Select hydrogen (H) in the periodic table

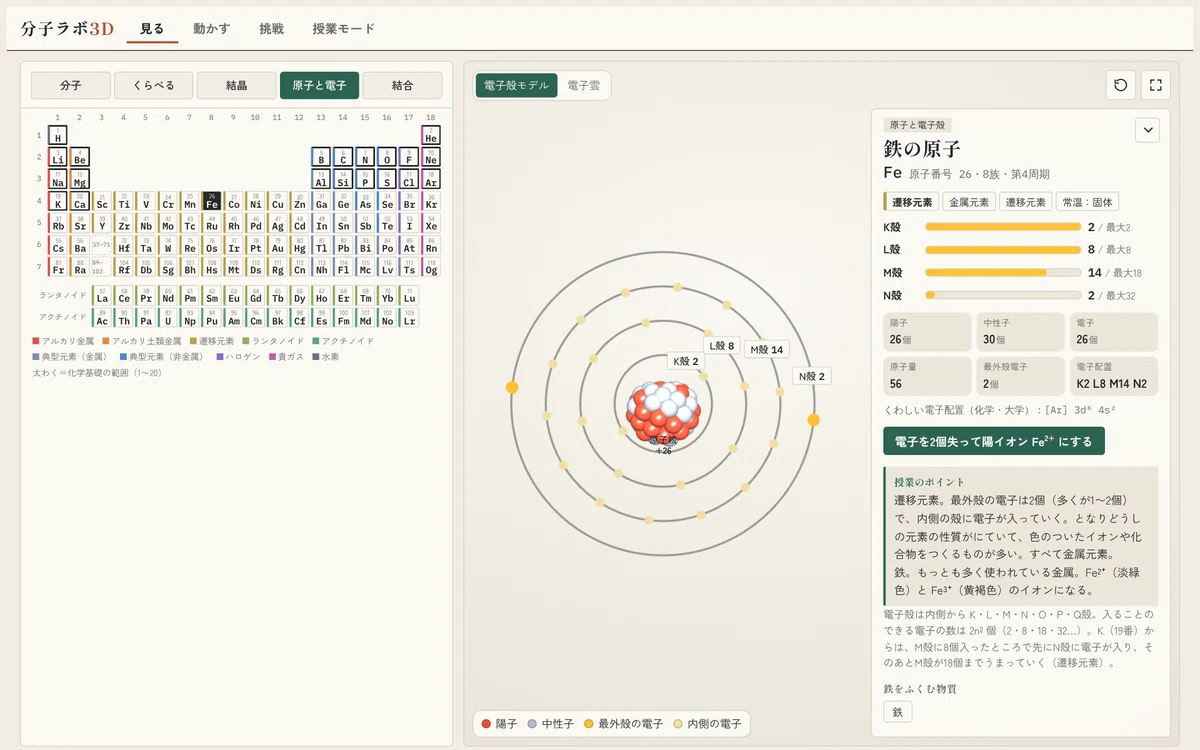point(58,136)
